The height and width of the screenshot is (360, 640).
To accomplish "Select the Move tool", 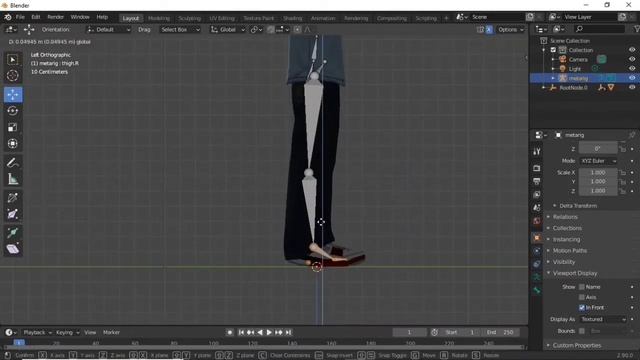I will click(x=13, y=95).
